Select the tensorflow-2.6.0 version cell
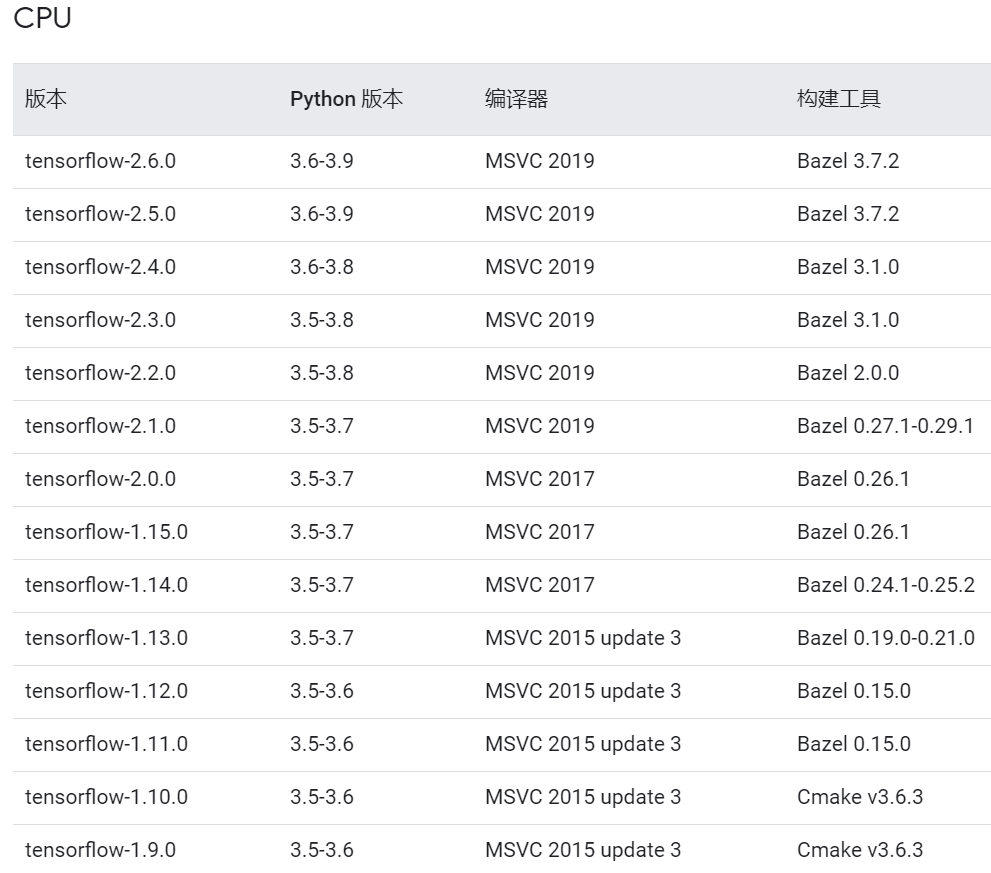Image resolution: width=991 pixels, height=873 pixels. [101, 160]
